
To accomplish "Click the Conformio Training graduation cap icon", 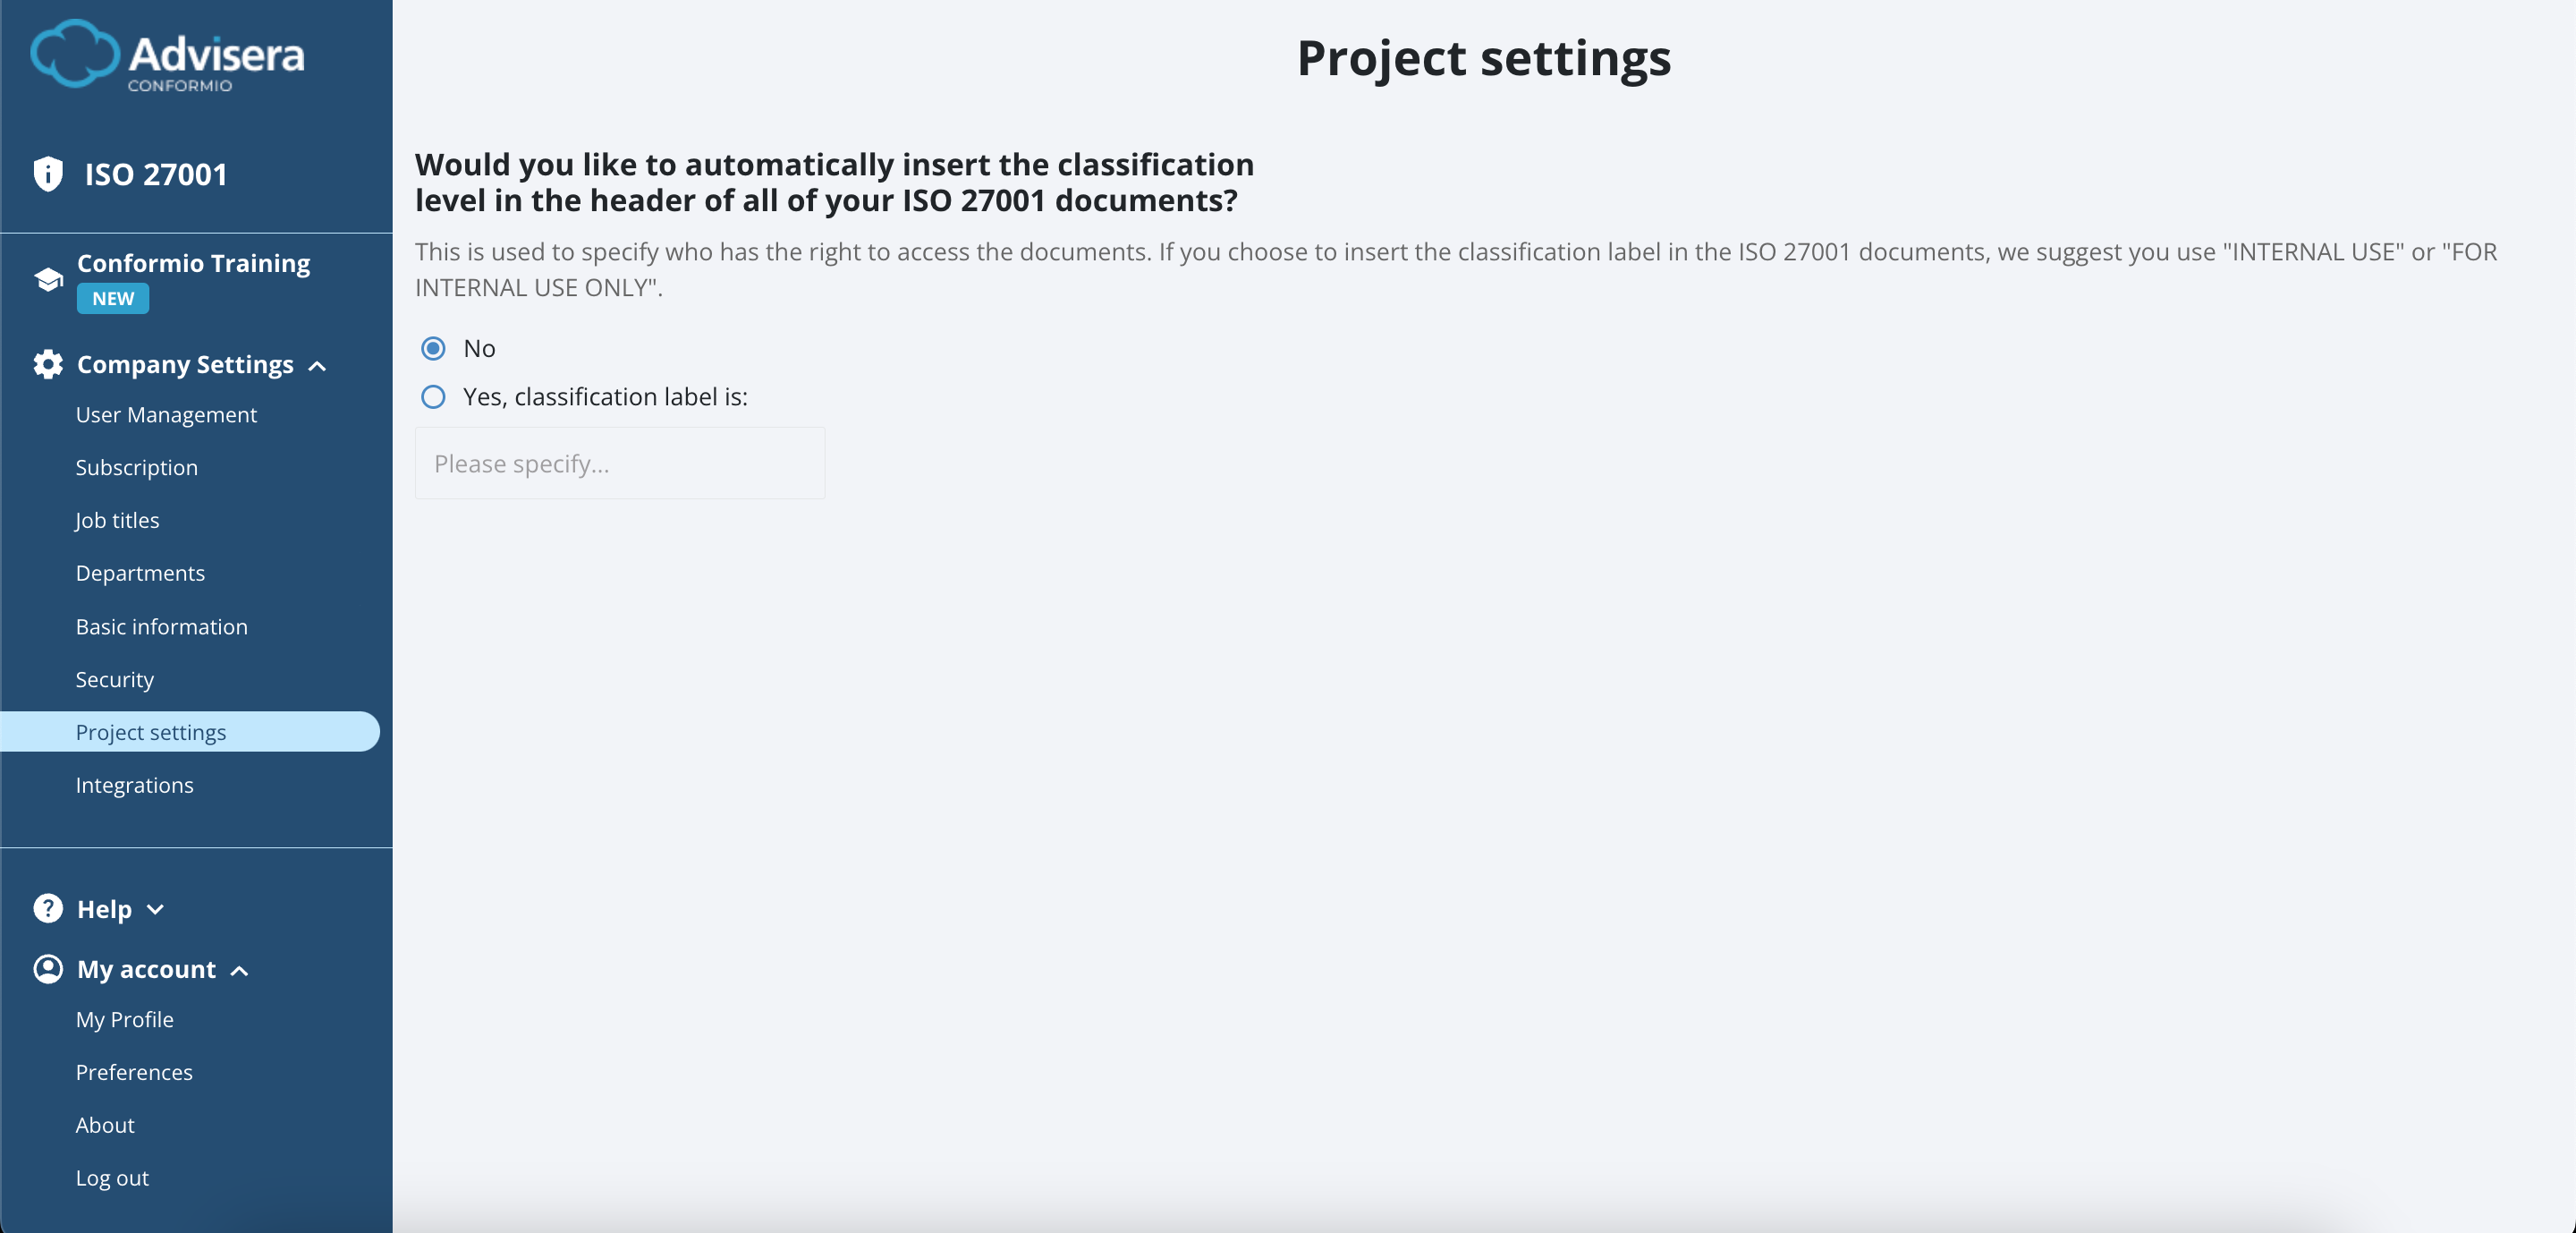I will coord(48,279).
